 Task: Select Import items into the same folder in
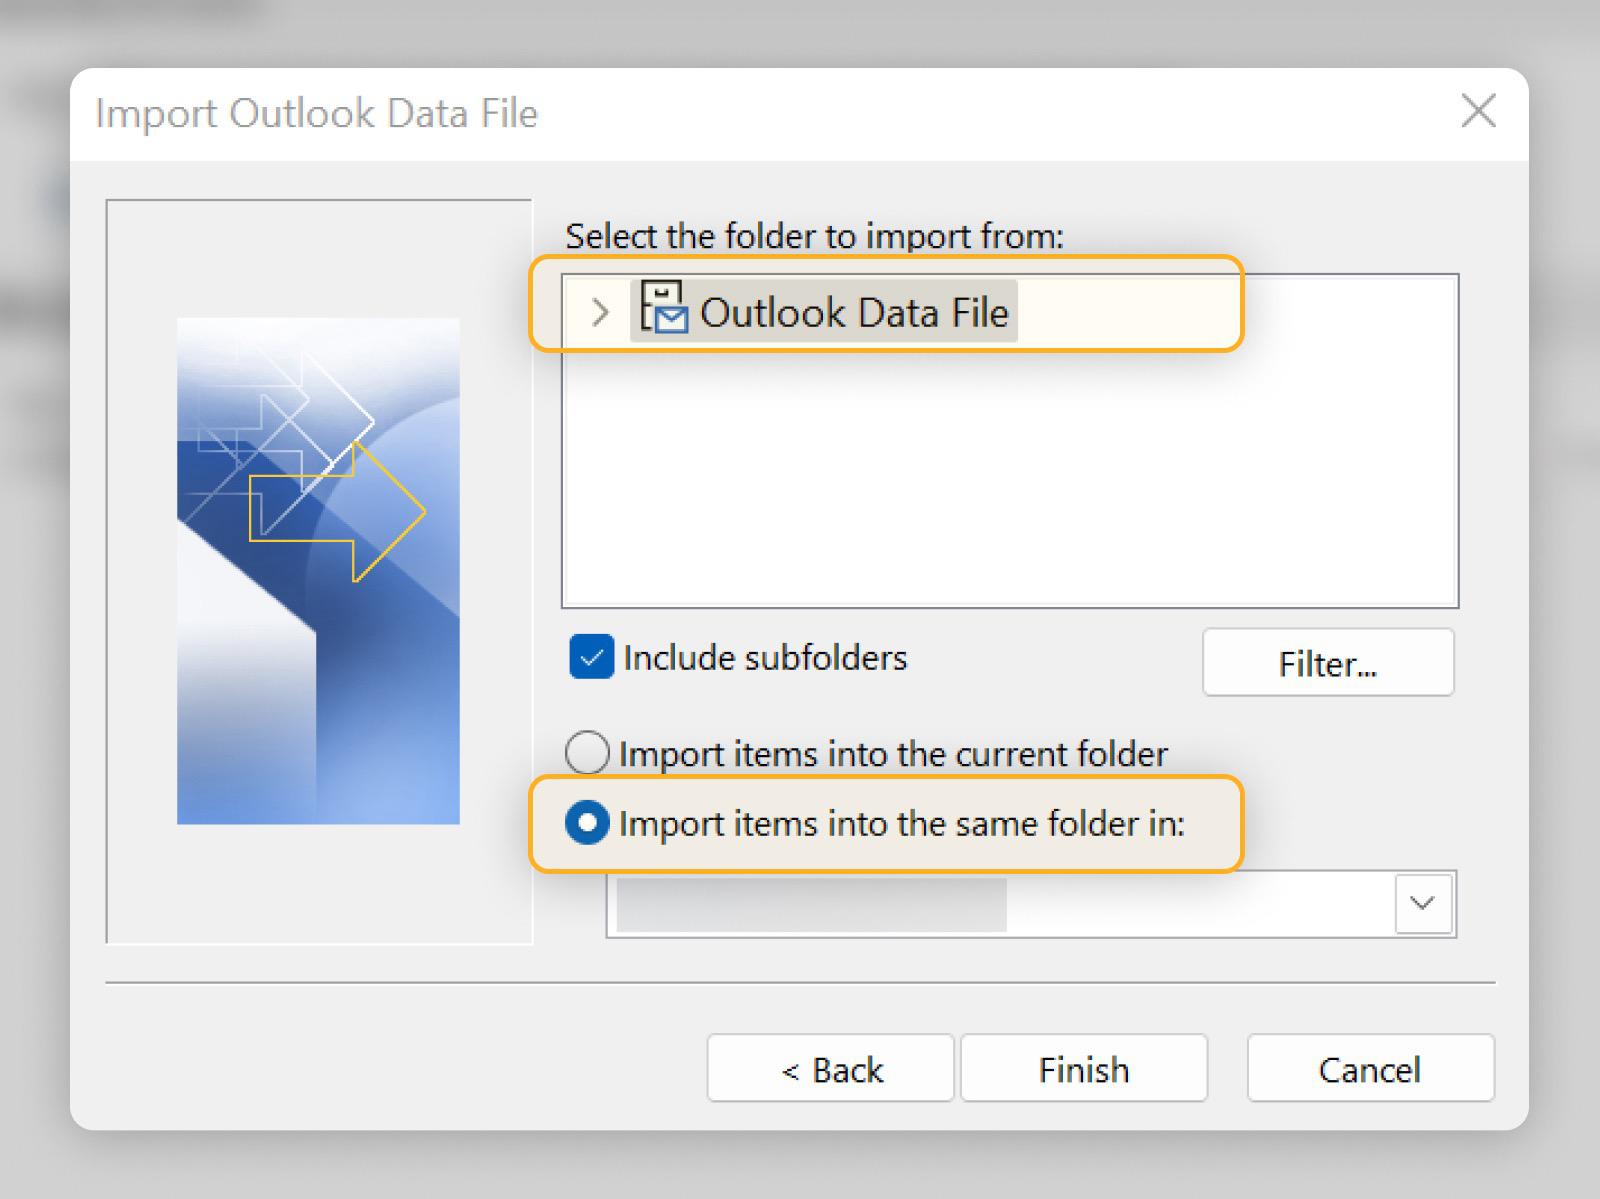pos(588,823)
